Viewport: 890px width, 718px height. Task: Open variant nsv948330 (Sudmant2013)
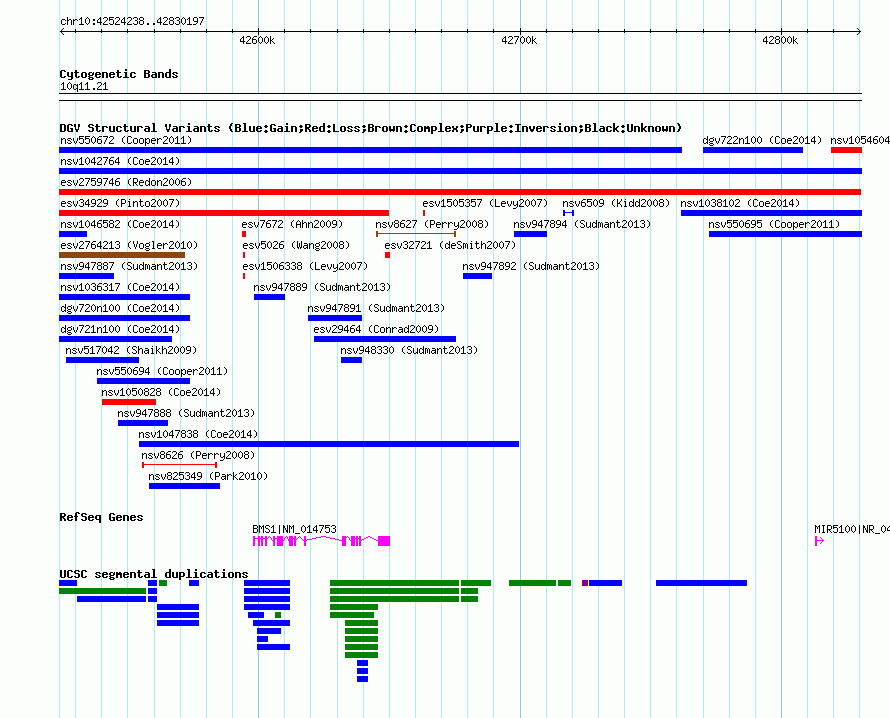[351, 360]
